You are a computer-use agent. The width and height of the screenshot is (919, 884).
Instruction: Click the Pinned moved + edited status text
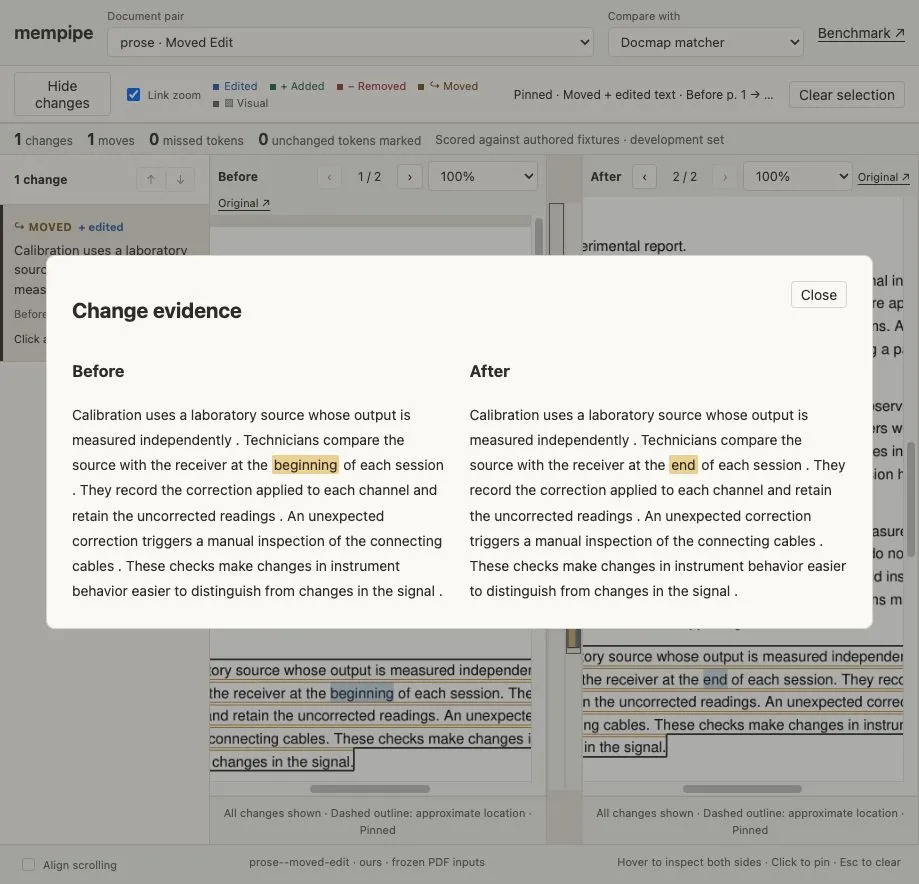coord(643,95)
